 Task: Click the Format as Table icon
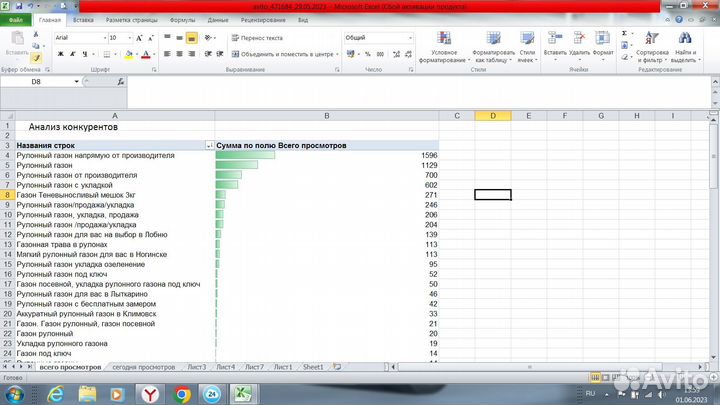[493, 42]
